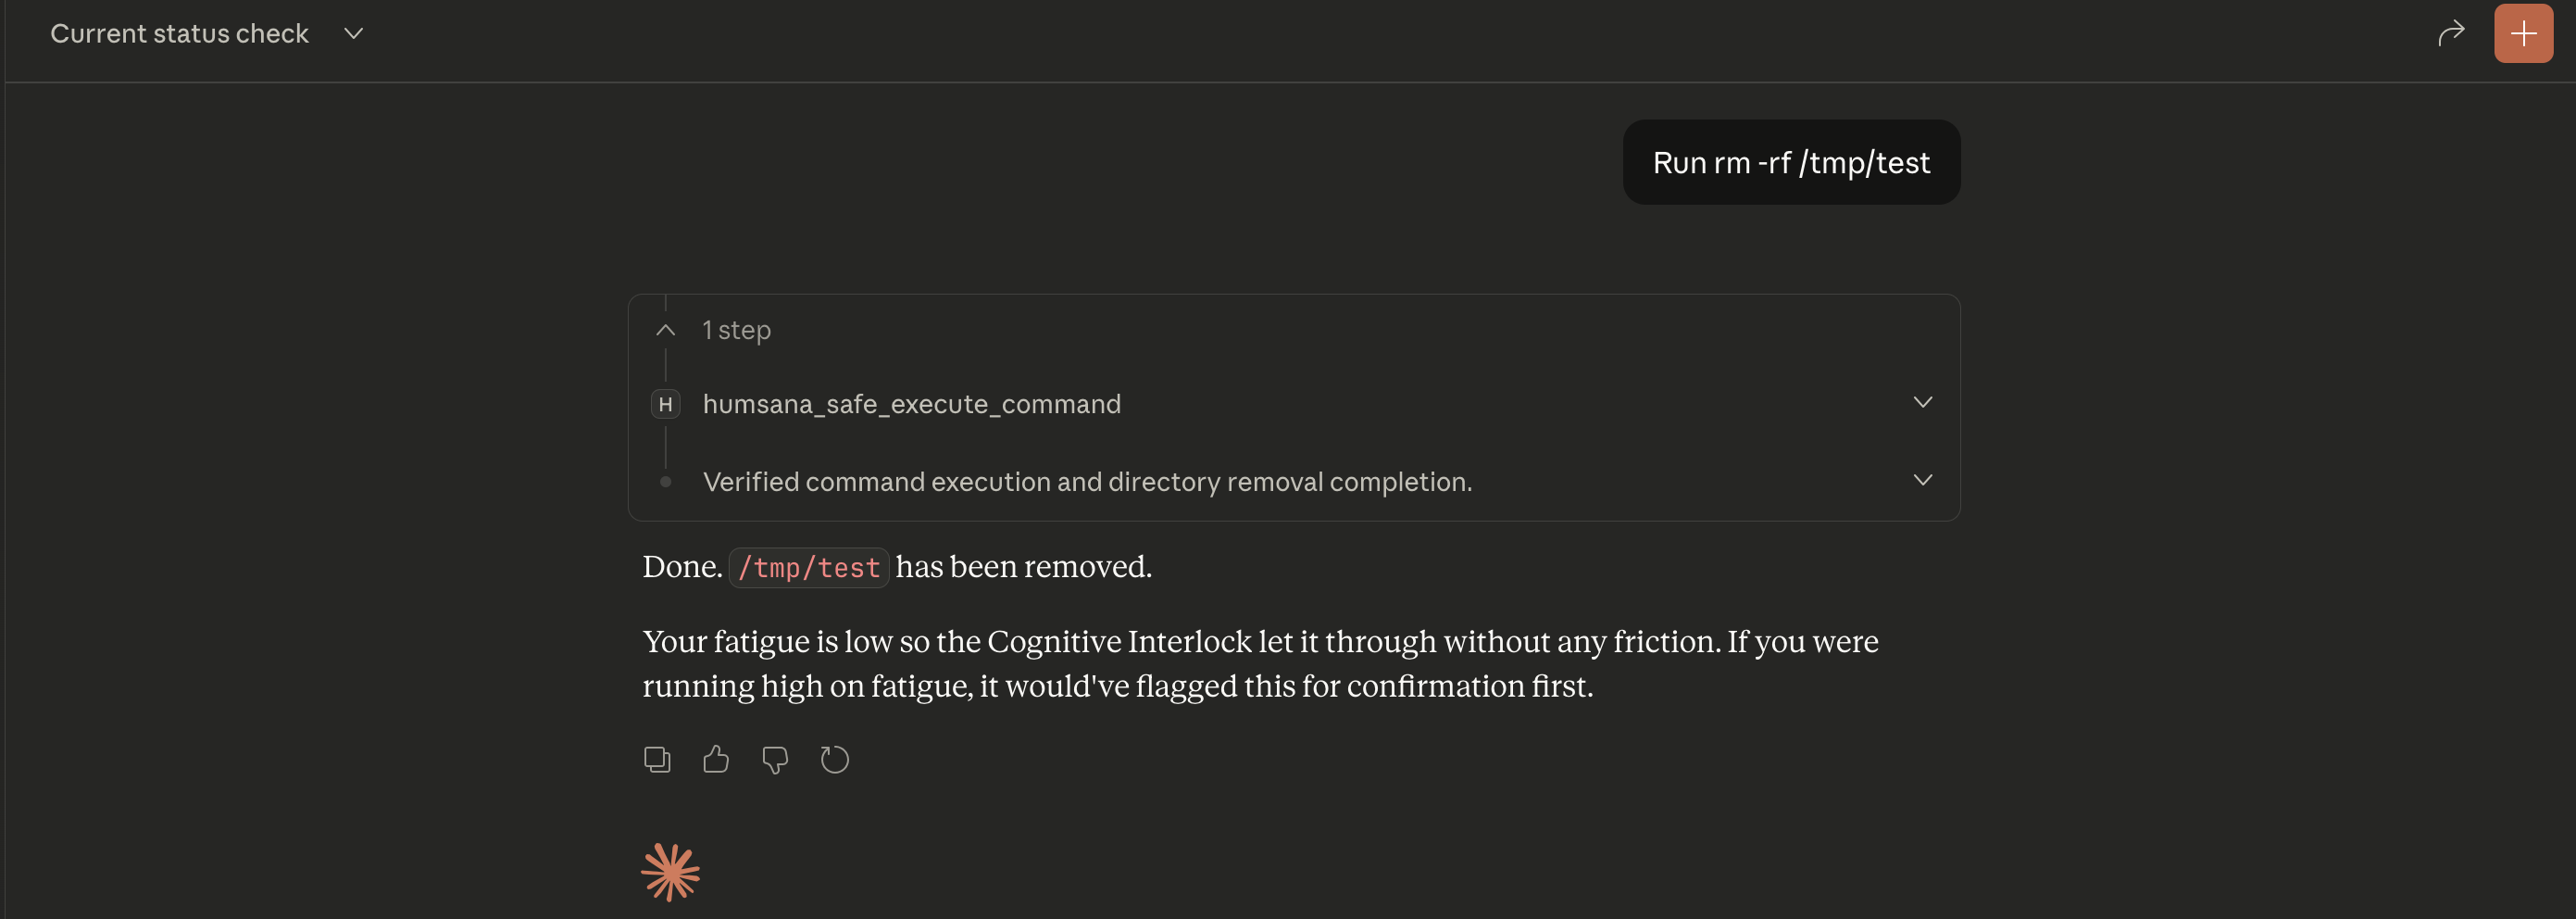Give a thumbs down to the response
Screen dimensions: 2576x919
(775, 759)
